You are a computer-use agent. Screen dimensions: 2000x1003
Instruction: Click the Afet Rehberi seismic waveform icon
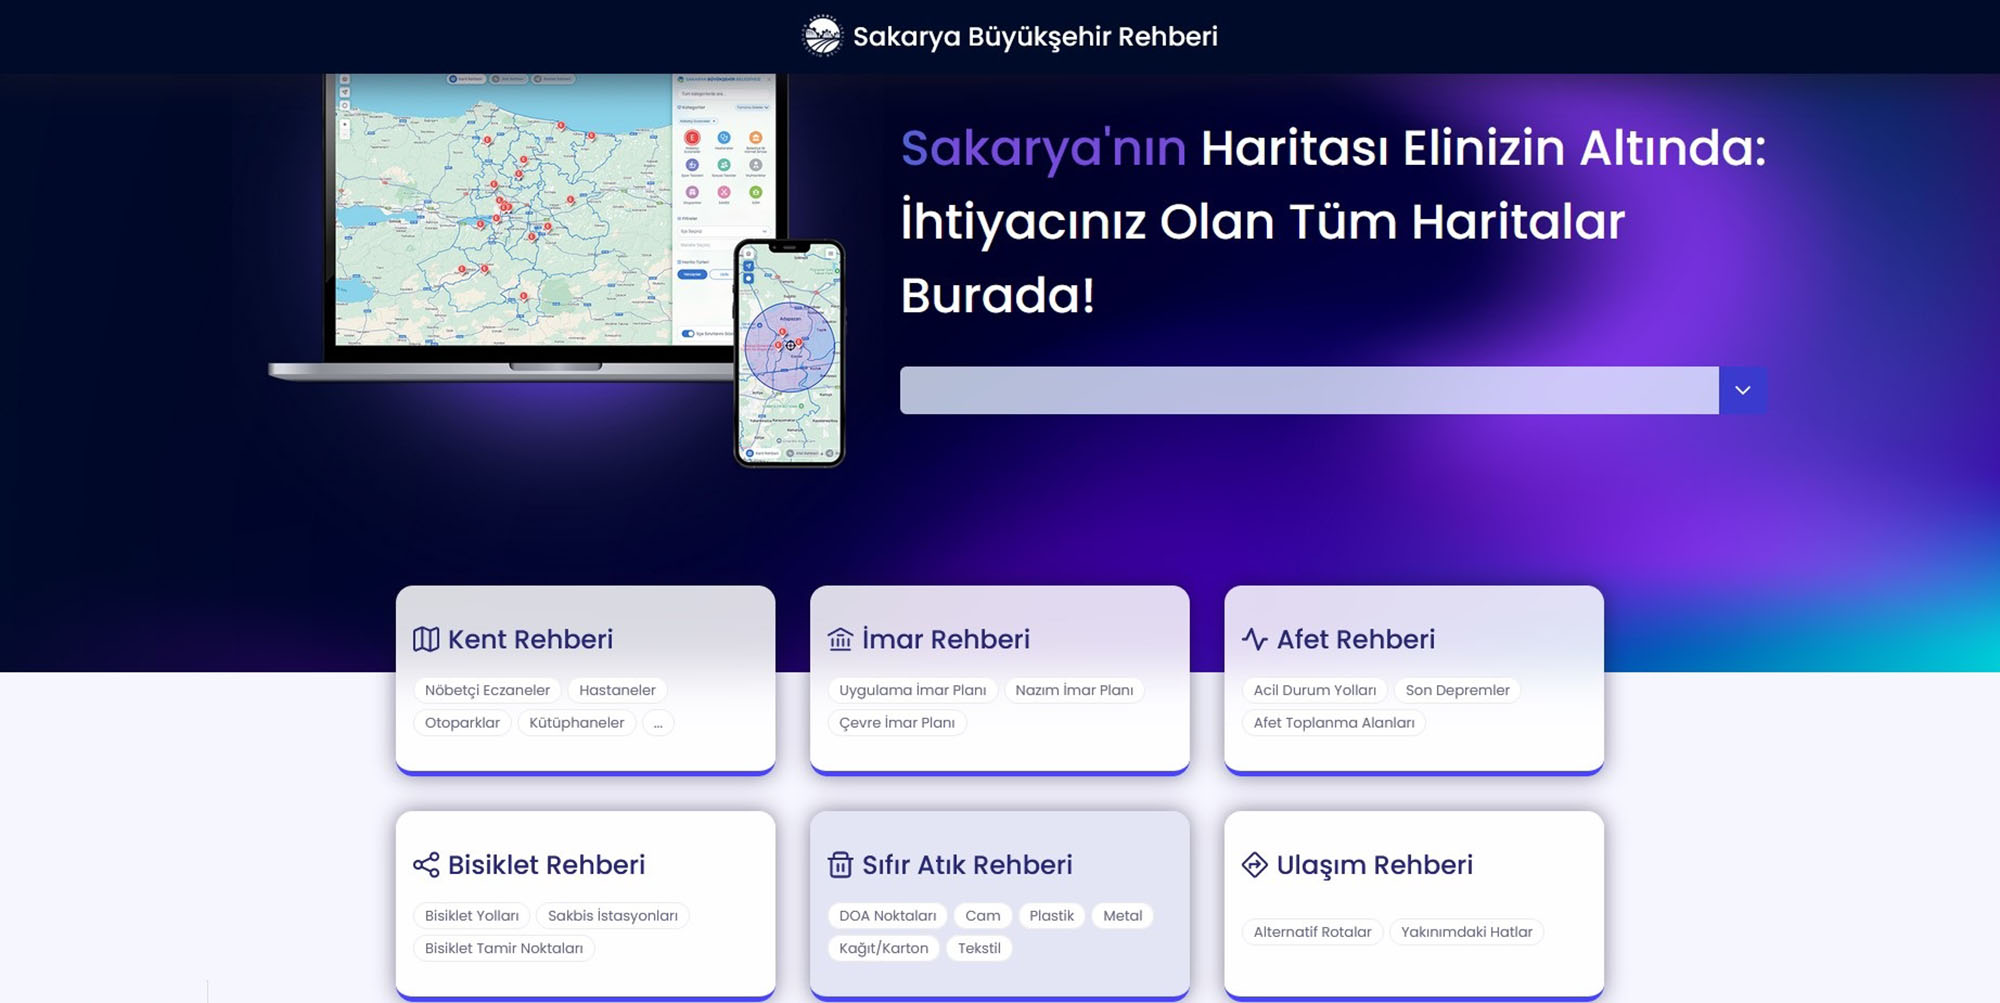point(1255,638)
